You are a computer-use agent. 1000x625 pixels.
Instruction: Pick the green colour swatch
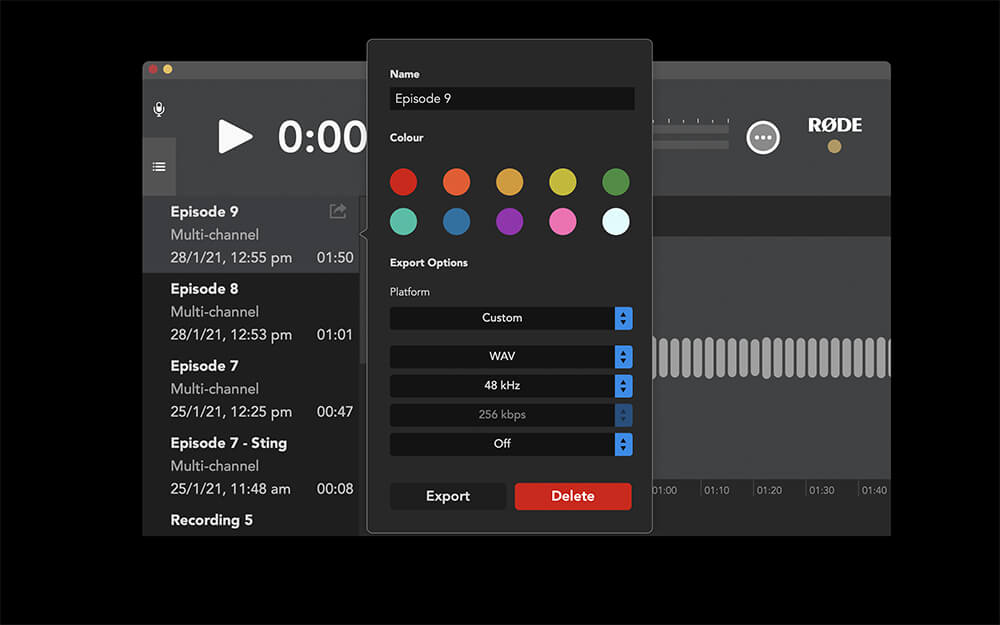615,181
